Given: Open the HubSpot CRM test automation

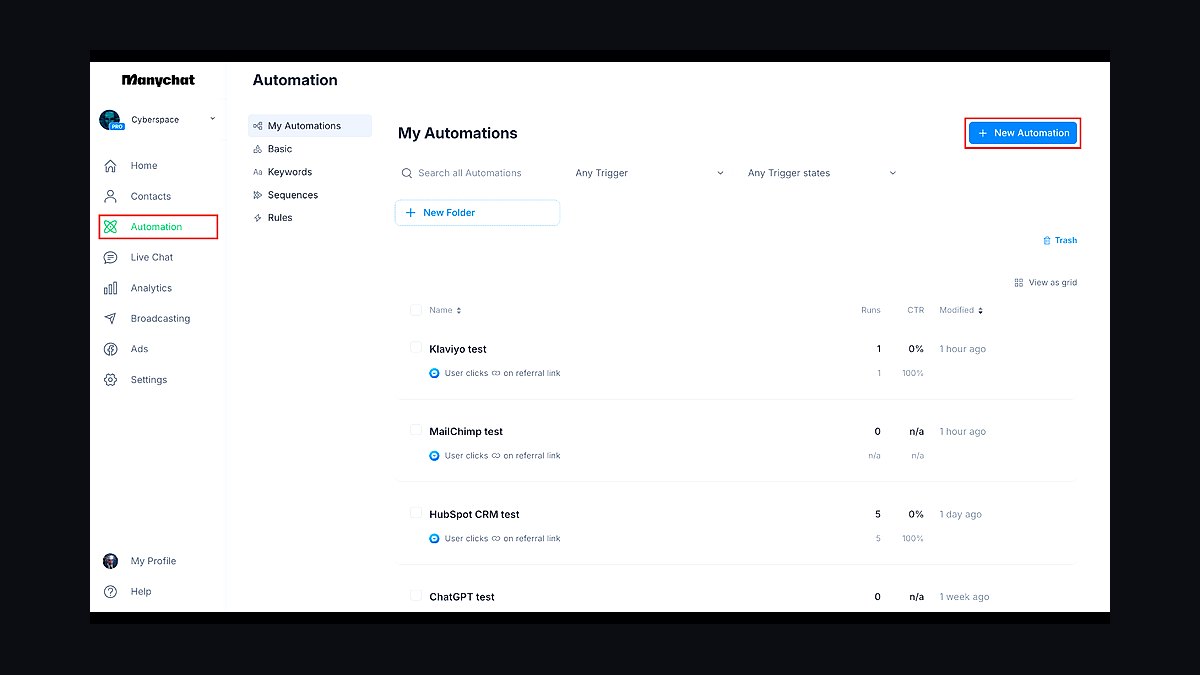Looking at the screenshot, I should [x=474, y=515].
